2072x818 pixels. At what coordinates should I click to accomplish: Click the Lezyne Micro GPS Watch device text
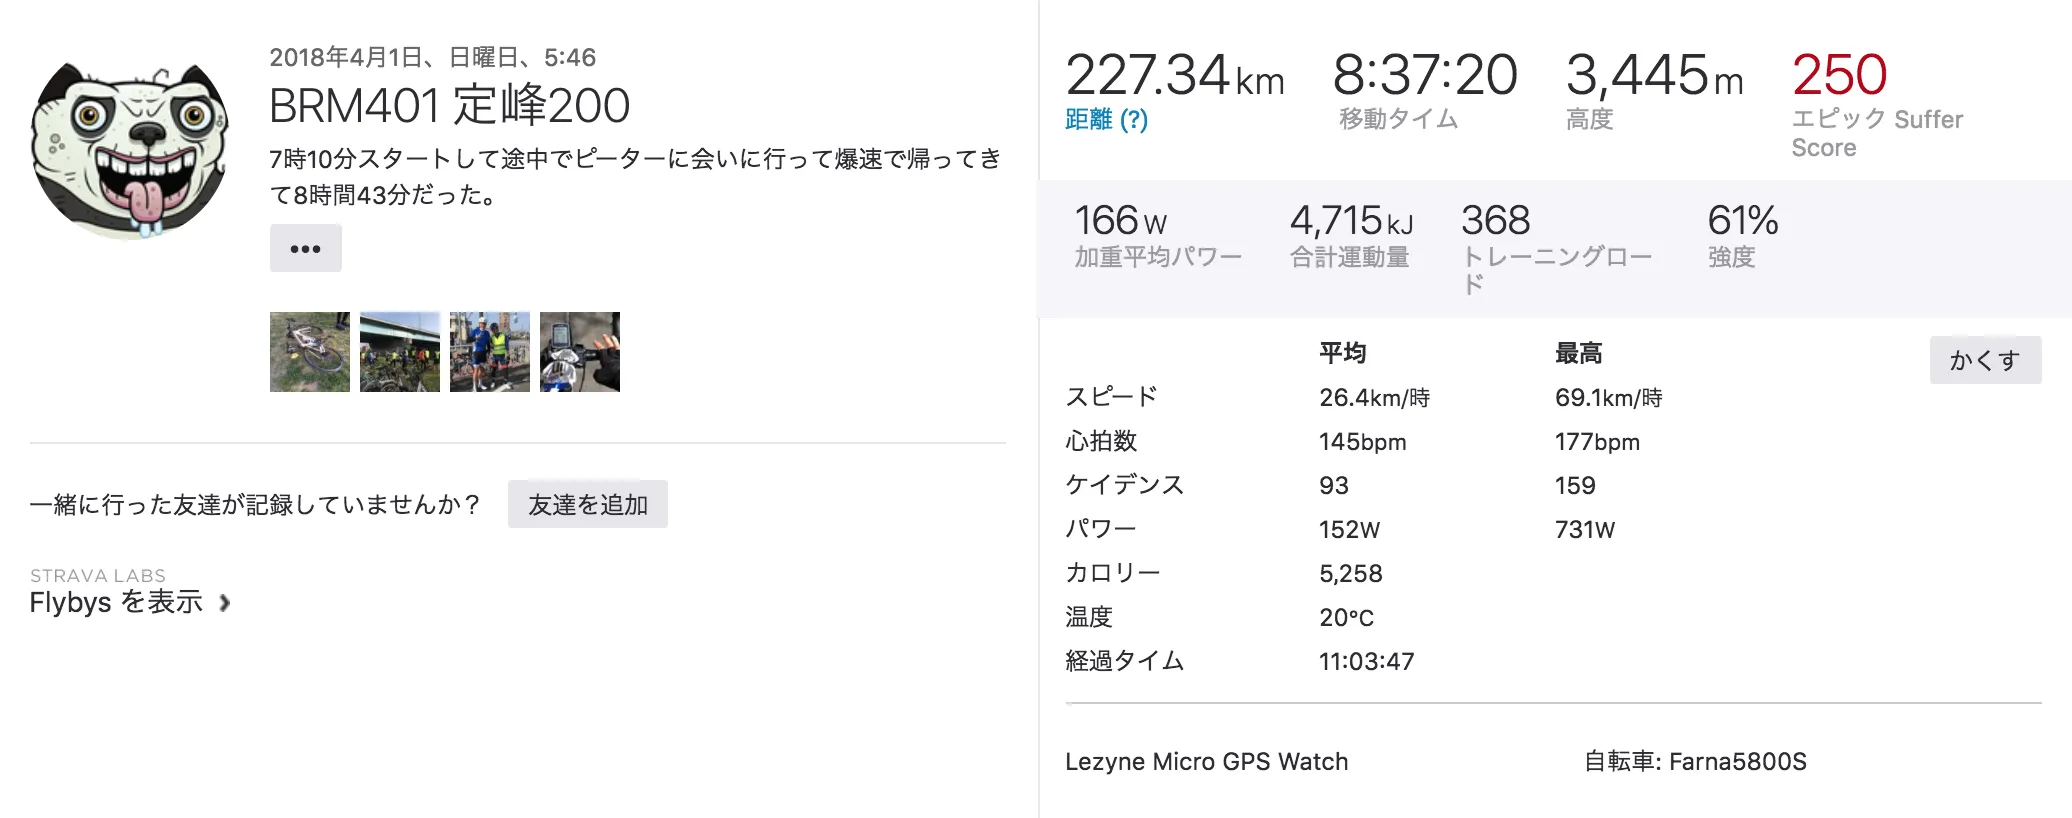1206,762
